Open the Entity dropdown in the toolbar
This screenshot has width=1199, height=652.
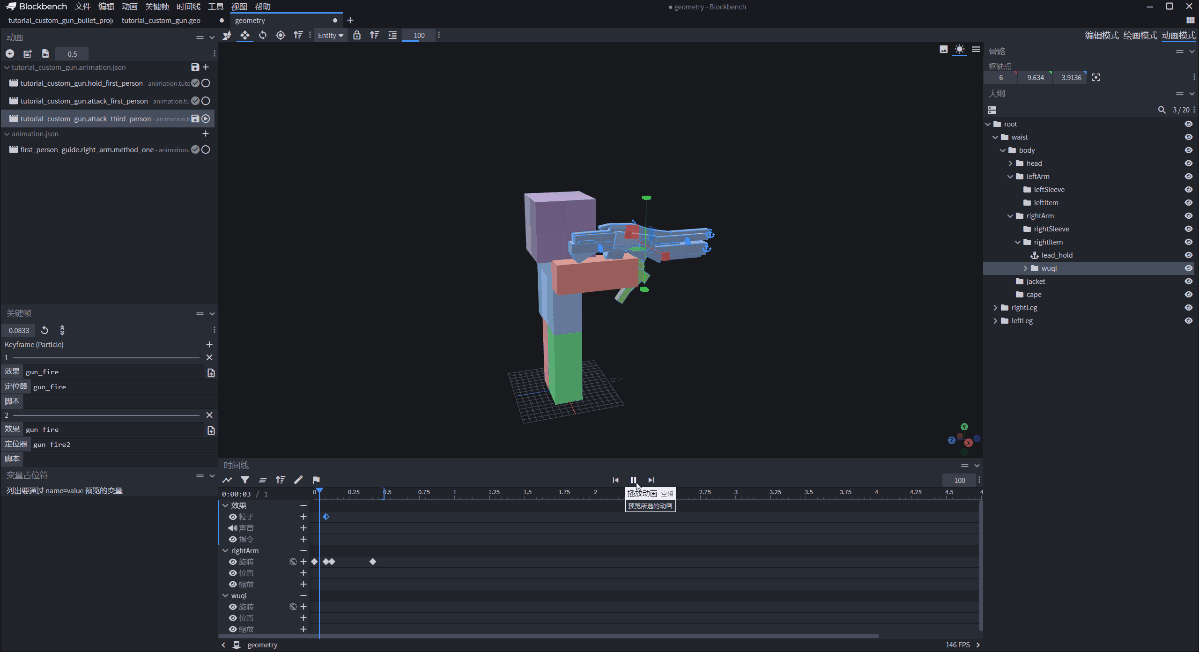coord(330,35)
